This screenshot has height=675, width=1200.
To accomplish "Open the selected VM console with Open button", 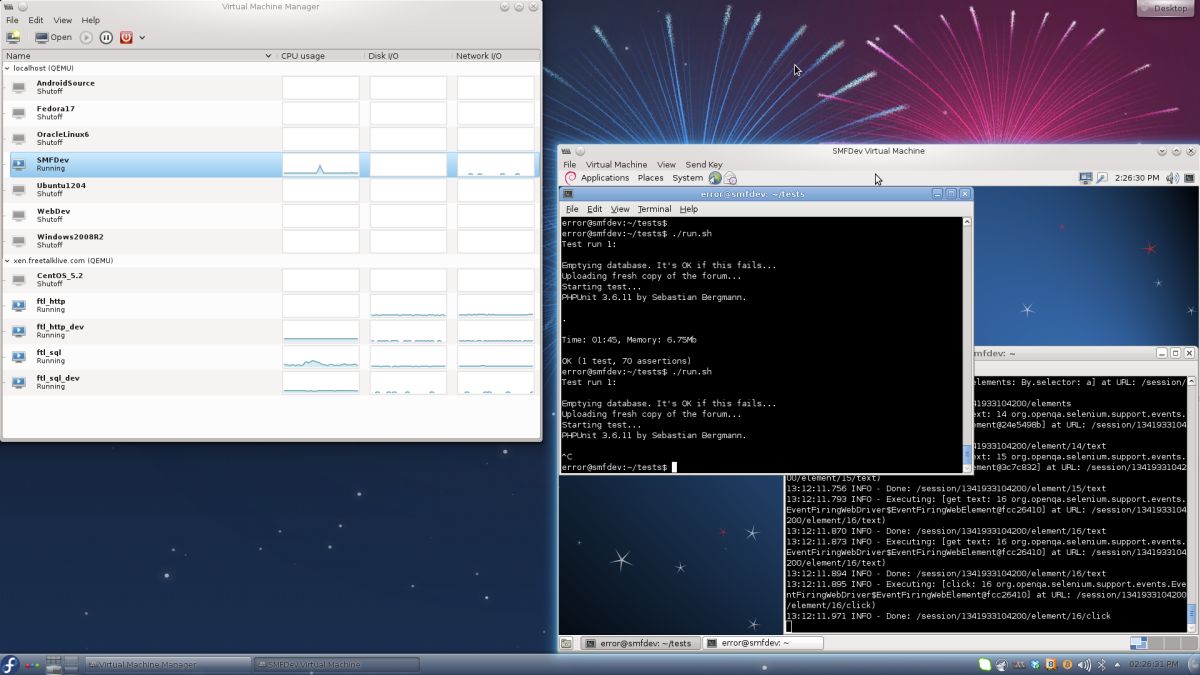I will (54, 37).
